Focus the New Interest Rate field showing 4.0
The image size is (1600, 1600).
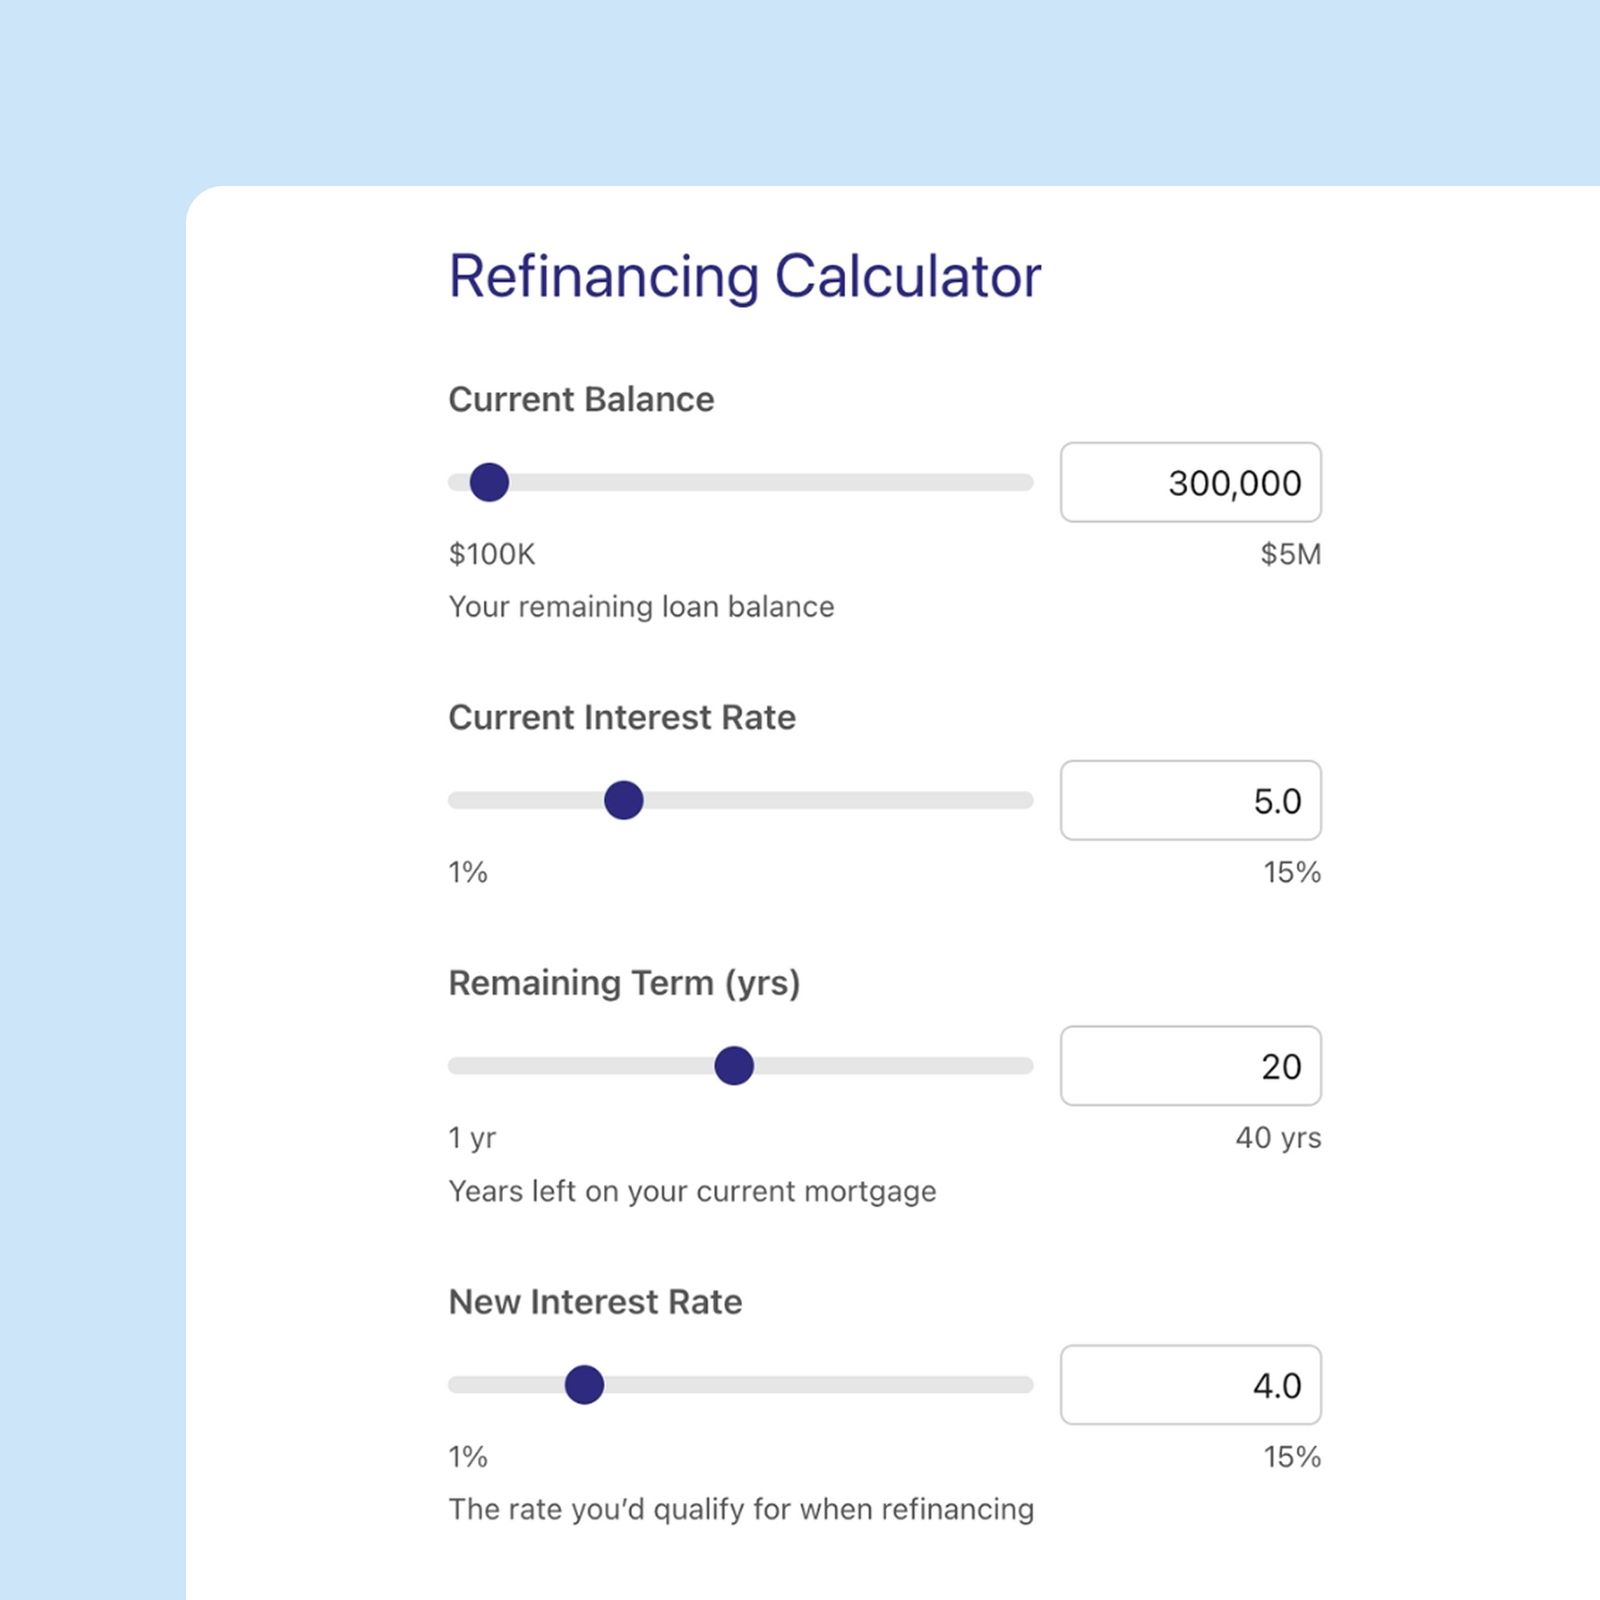[x=1190, y=1385]
